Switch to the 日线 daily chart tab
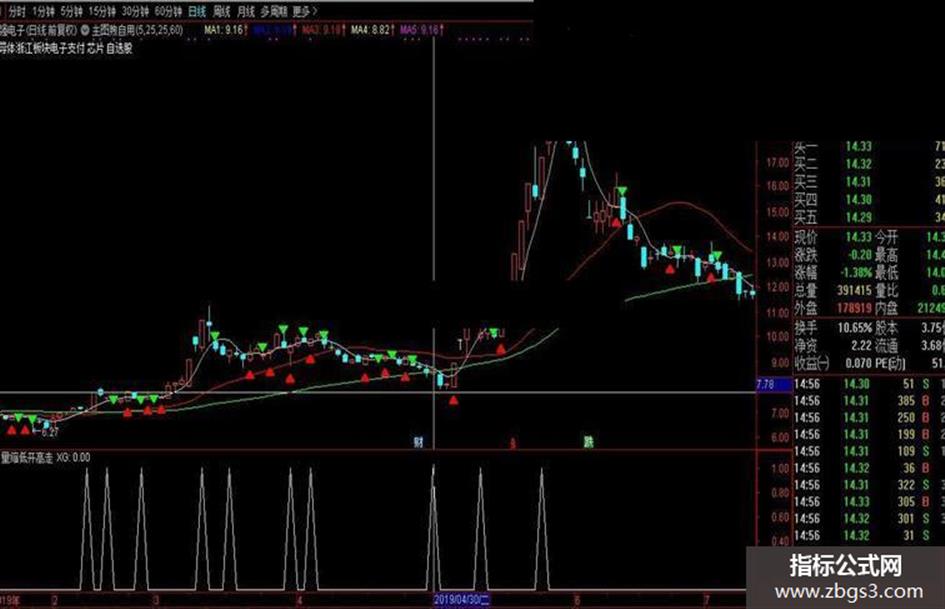Screen dimensions: 945x609 [197, 11]
